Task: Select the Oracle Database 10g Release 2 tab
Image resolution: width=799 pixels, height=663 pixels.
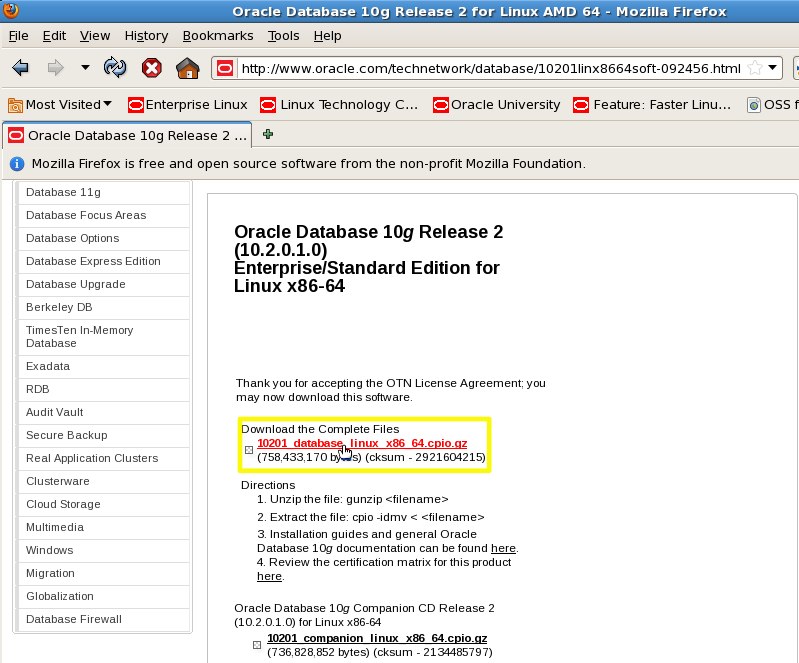Action: 127,136
